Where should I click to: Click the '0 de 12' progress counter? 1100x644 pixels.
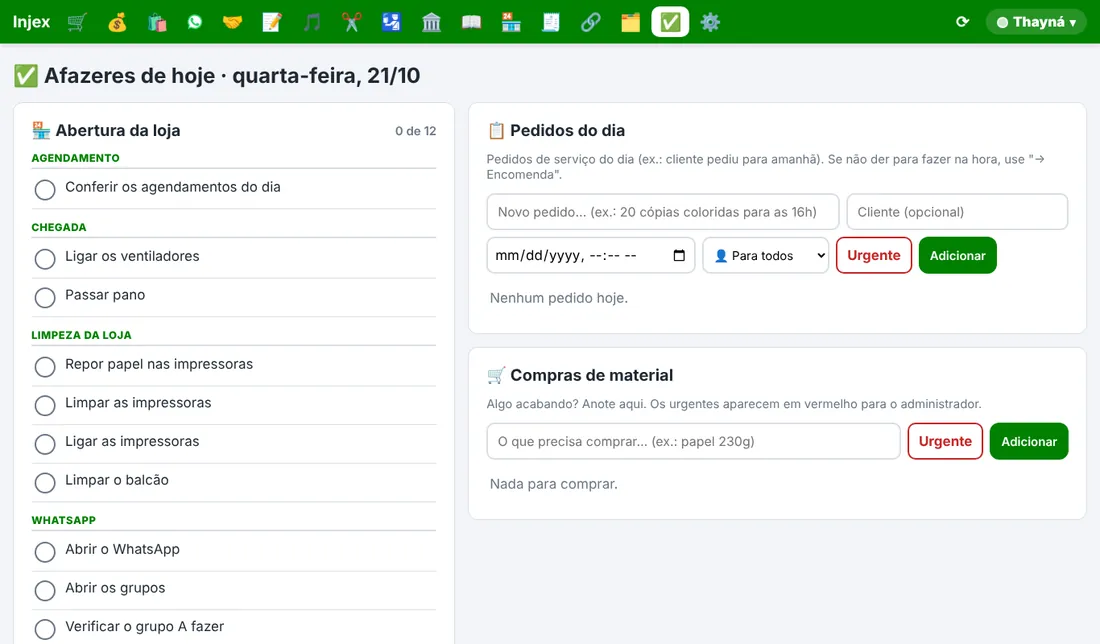(x=415, y=131)
